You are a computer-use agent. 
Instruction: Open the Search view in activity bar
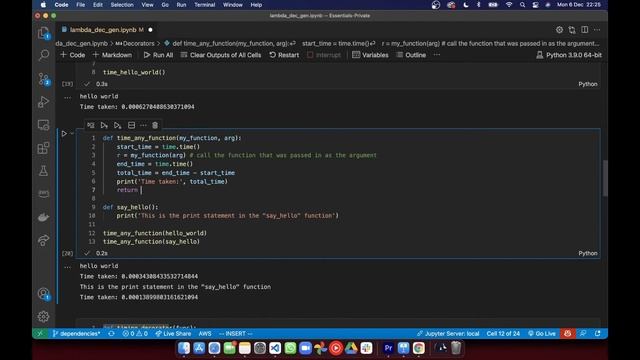point(43,55)
